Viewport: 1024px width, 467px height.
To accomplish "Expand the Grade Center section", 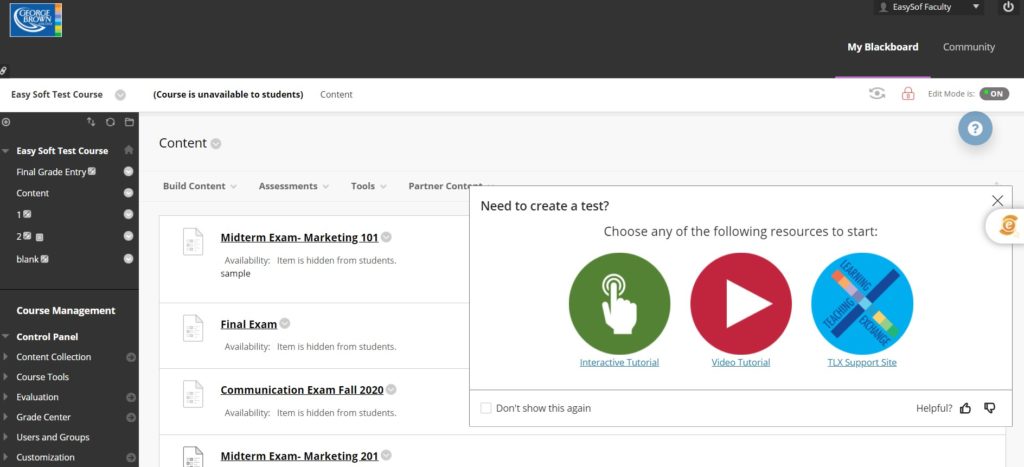I will click(x=43, y=417).
